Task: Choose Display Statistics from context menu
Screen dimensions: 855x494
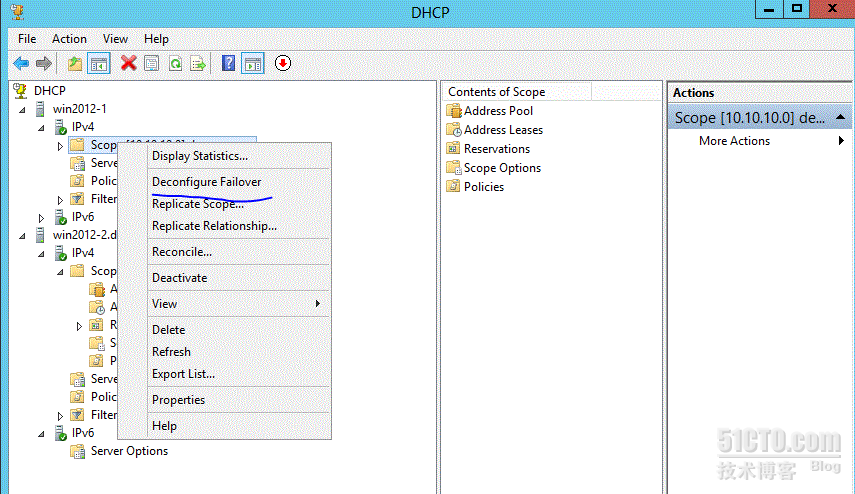Action: click(239, 156)
